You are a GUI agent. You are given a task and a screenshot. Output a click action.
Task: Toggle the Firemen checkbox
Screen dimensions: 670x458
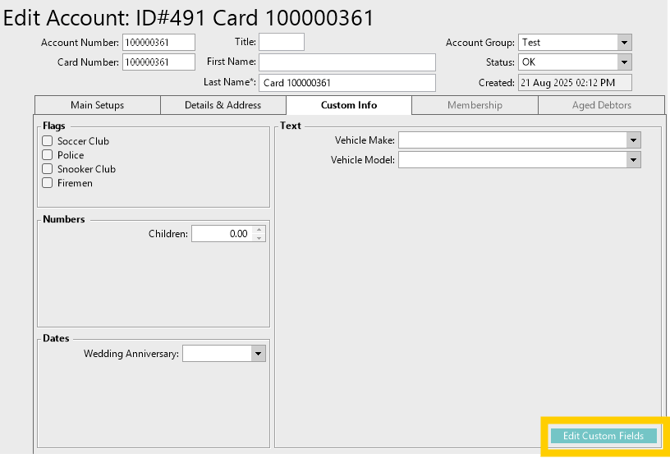click(x=47, y=183)
